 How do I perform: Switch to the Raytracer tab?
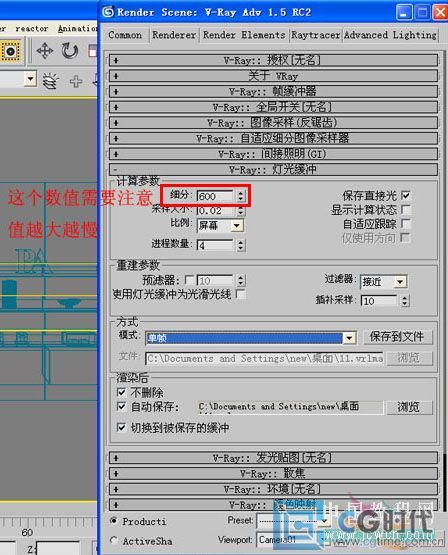315,35
